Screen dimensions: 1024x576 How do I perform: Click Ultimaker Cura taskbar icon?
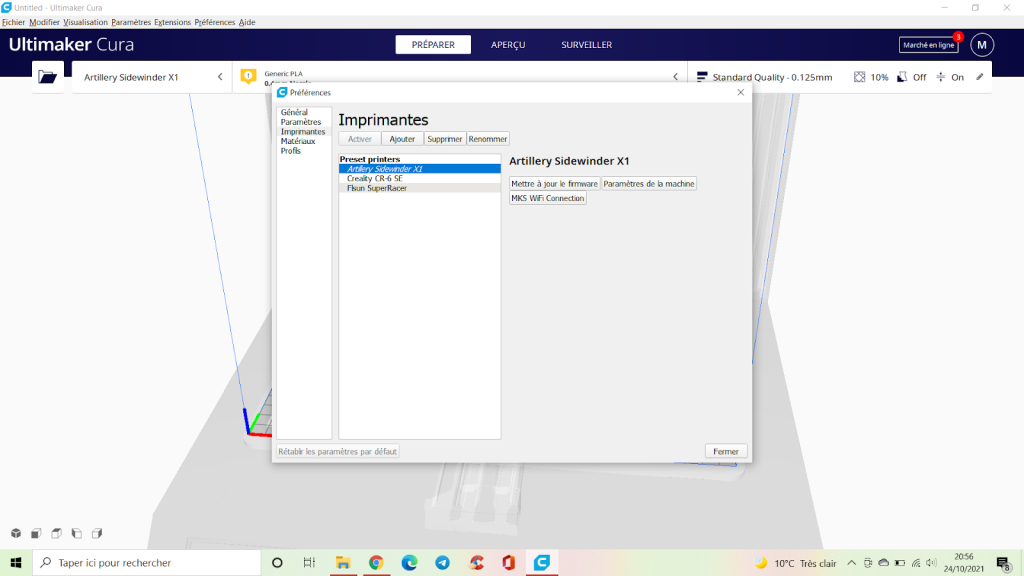click(x=542, y=562)
